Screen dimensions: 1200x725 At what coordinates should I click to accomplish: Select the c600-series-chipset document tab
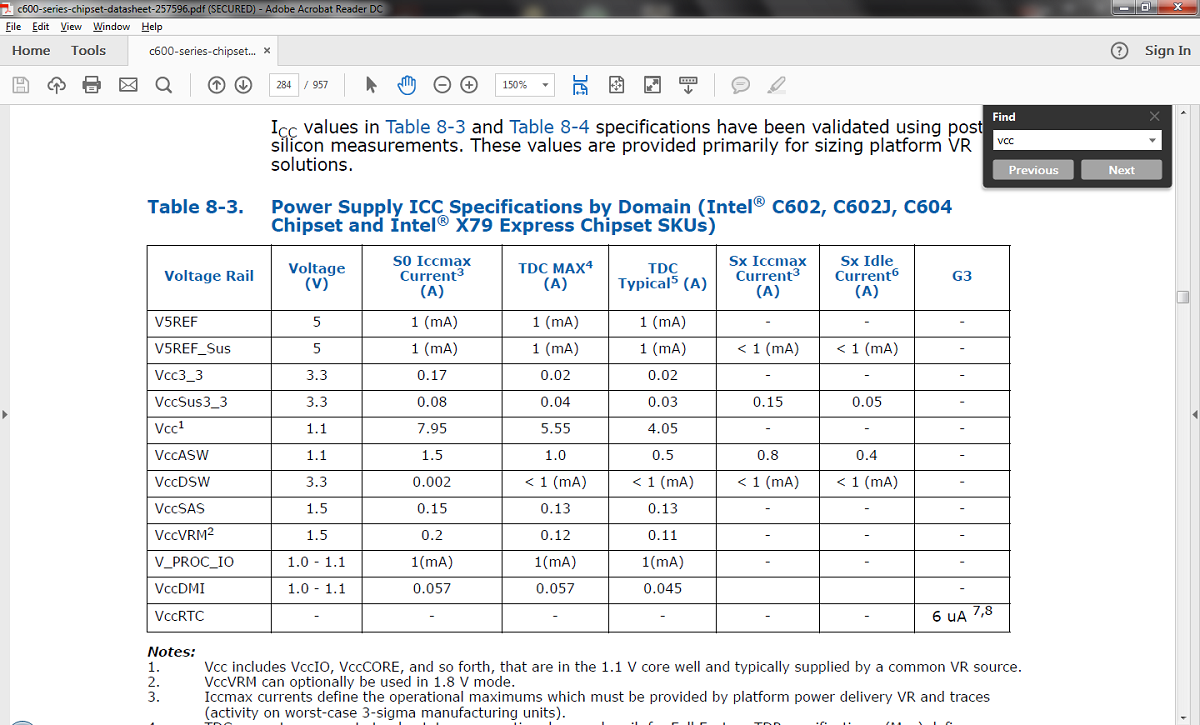[x=202, y=50]
